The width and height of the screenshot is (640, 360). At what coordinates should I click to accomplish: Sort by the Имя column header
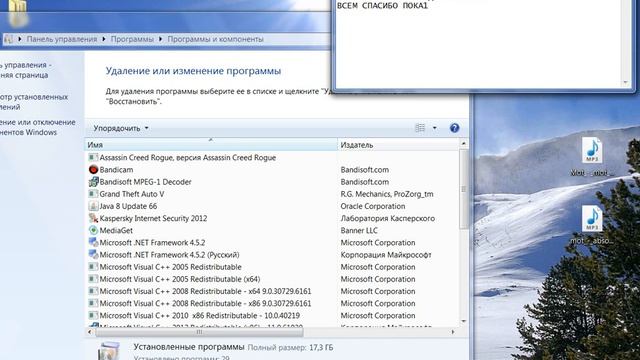[211, 145]
